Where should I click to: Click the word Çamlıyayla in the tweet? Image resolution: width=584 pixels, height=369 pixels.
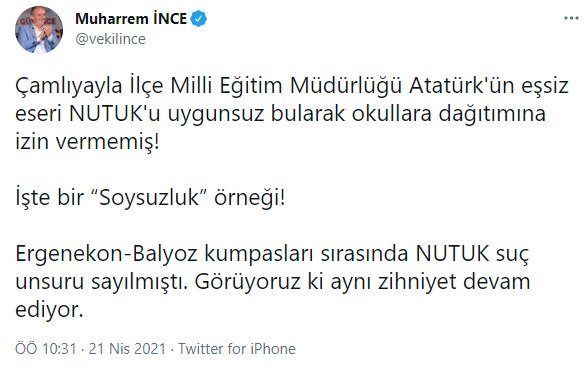(69, 86)
